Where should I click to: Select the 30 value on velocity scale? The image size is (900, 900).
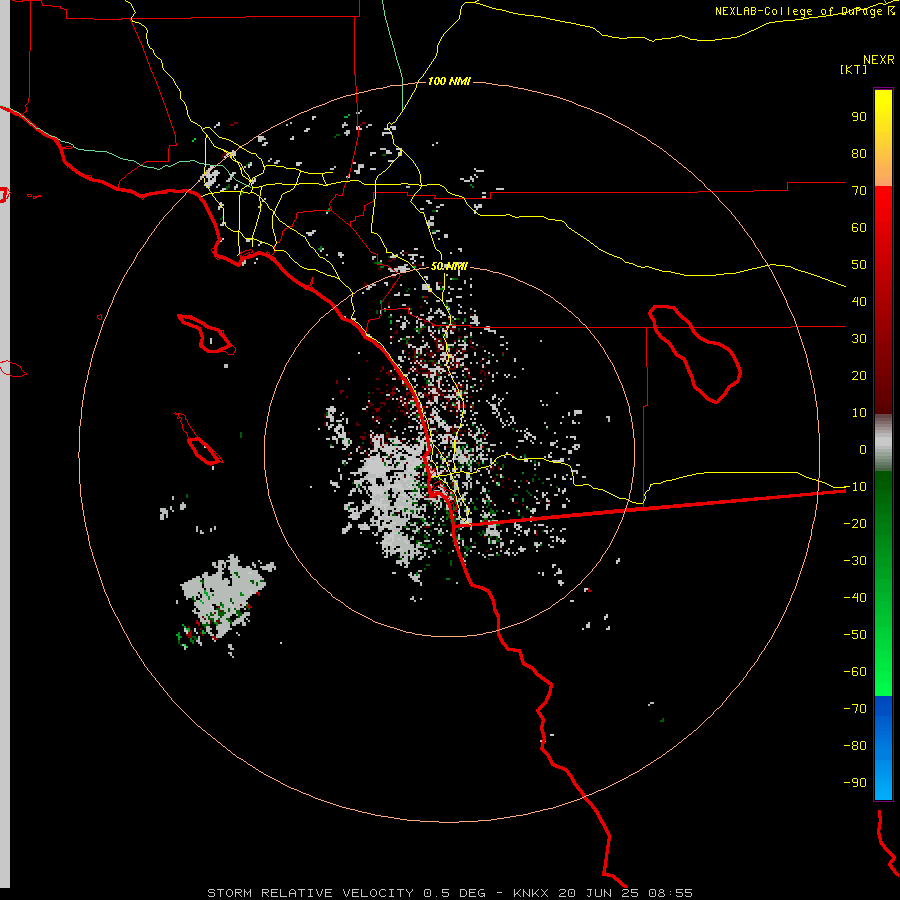coord(859,339)
